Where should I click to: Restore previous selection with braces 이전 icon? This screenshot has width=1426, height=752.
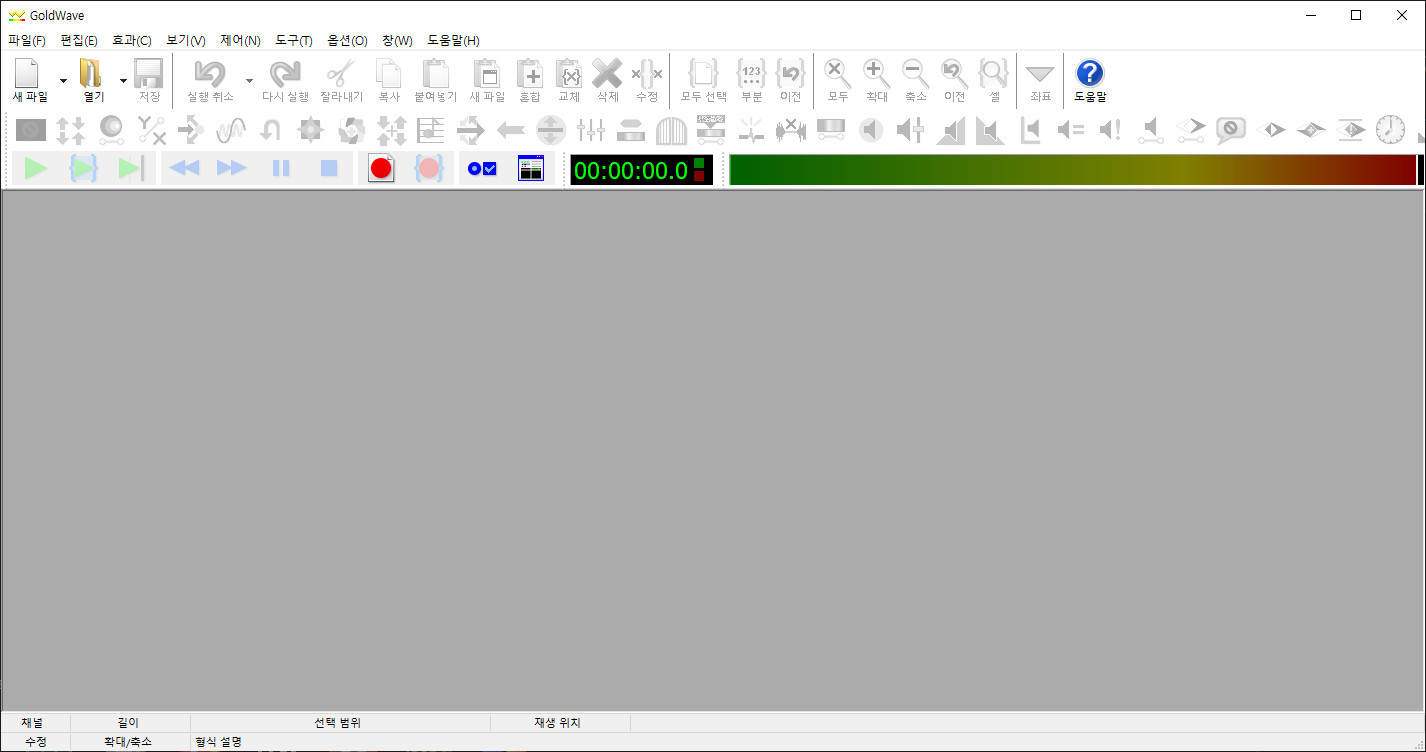(791, 80)
